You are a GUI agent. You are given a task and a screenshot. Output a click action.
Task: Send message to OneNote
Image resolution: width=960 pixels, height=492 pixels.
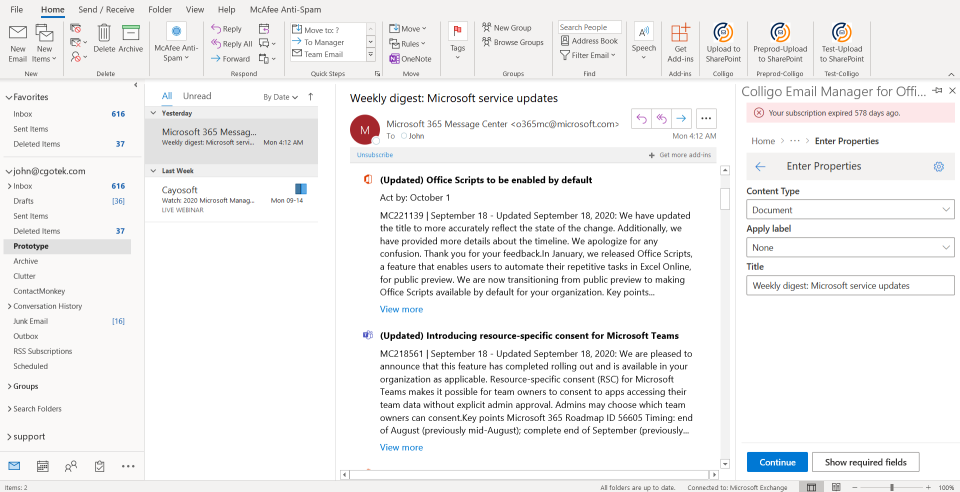click(410, 59)
